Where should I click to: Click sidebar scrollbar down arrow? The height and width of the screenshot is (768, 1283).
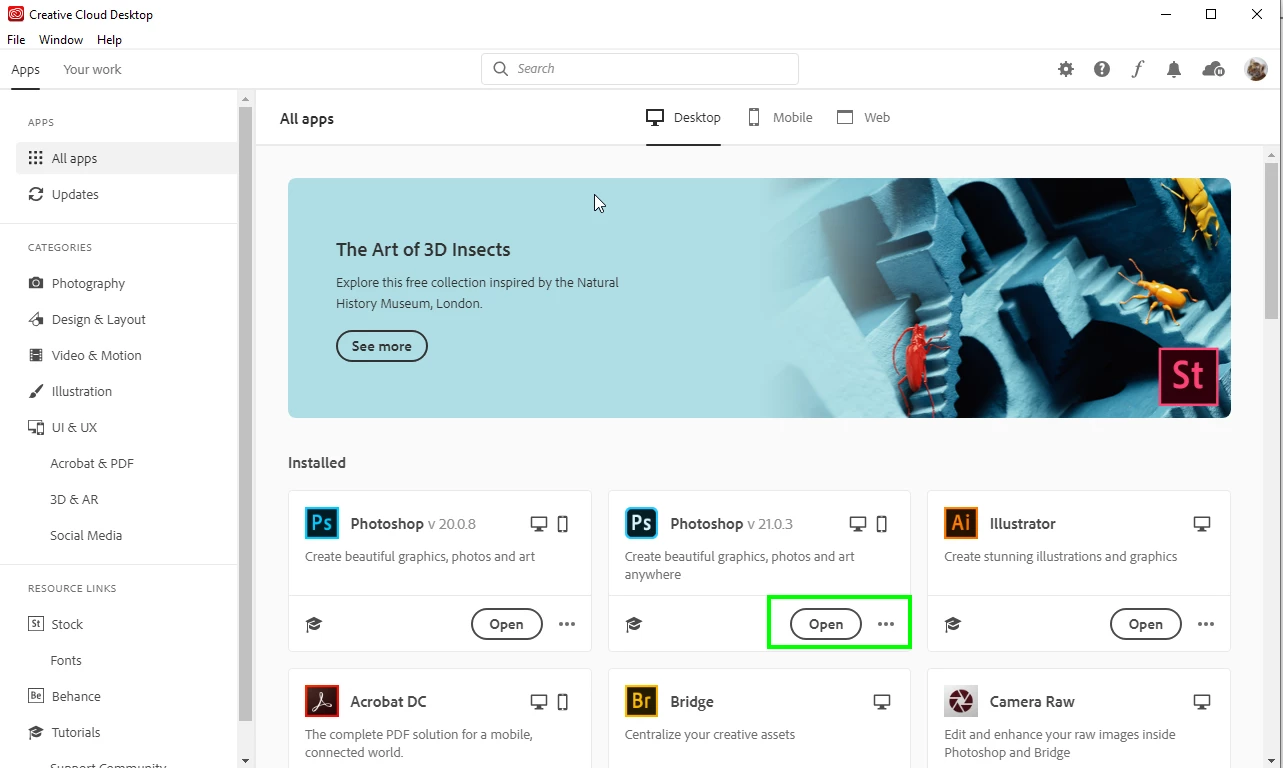click(x=245, y=760)
